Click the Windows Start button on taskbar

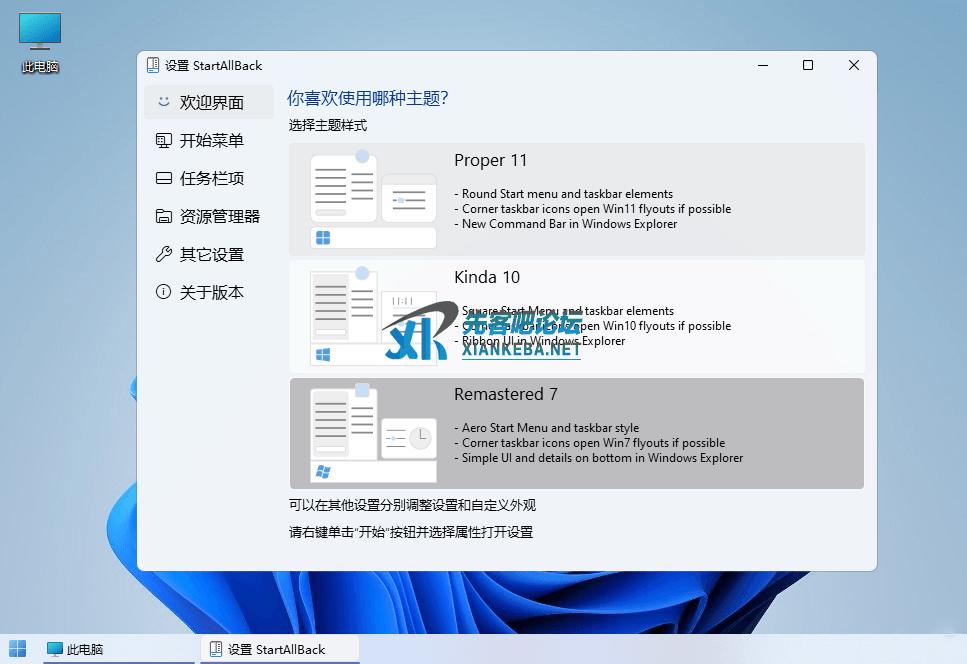(x=18, y=649)
